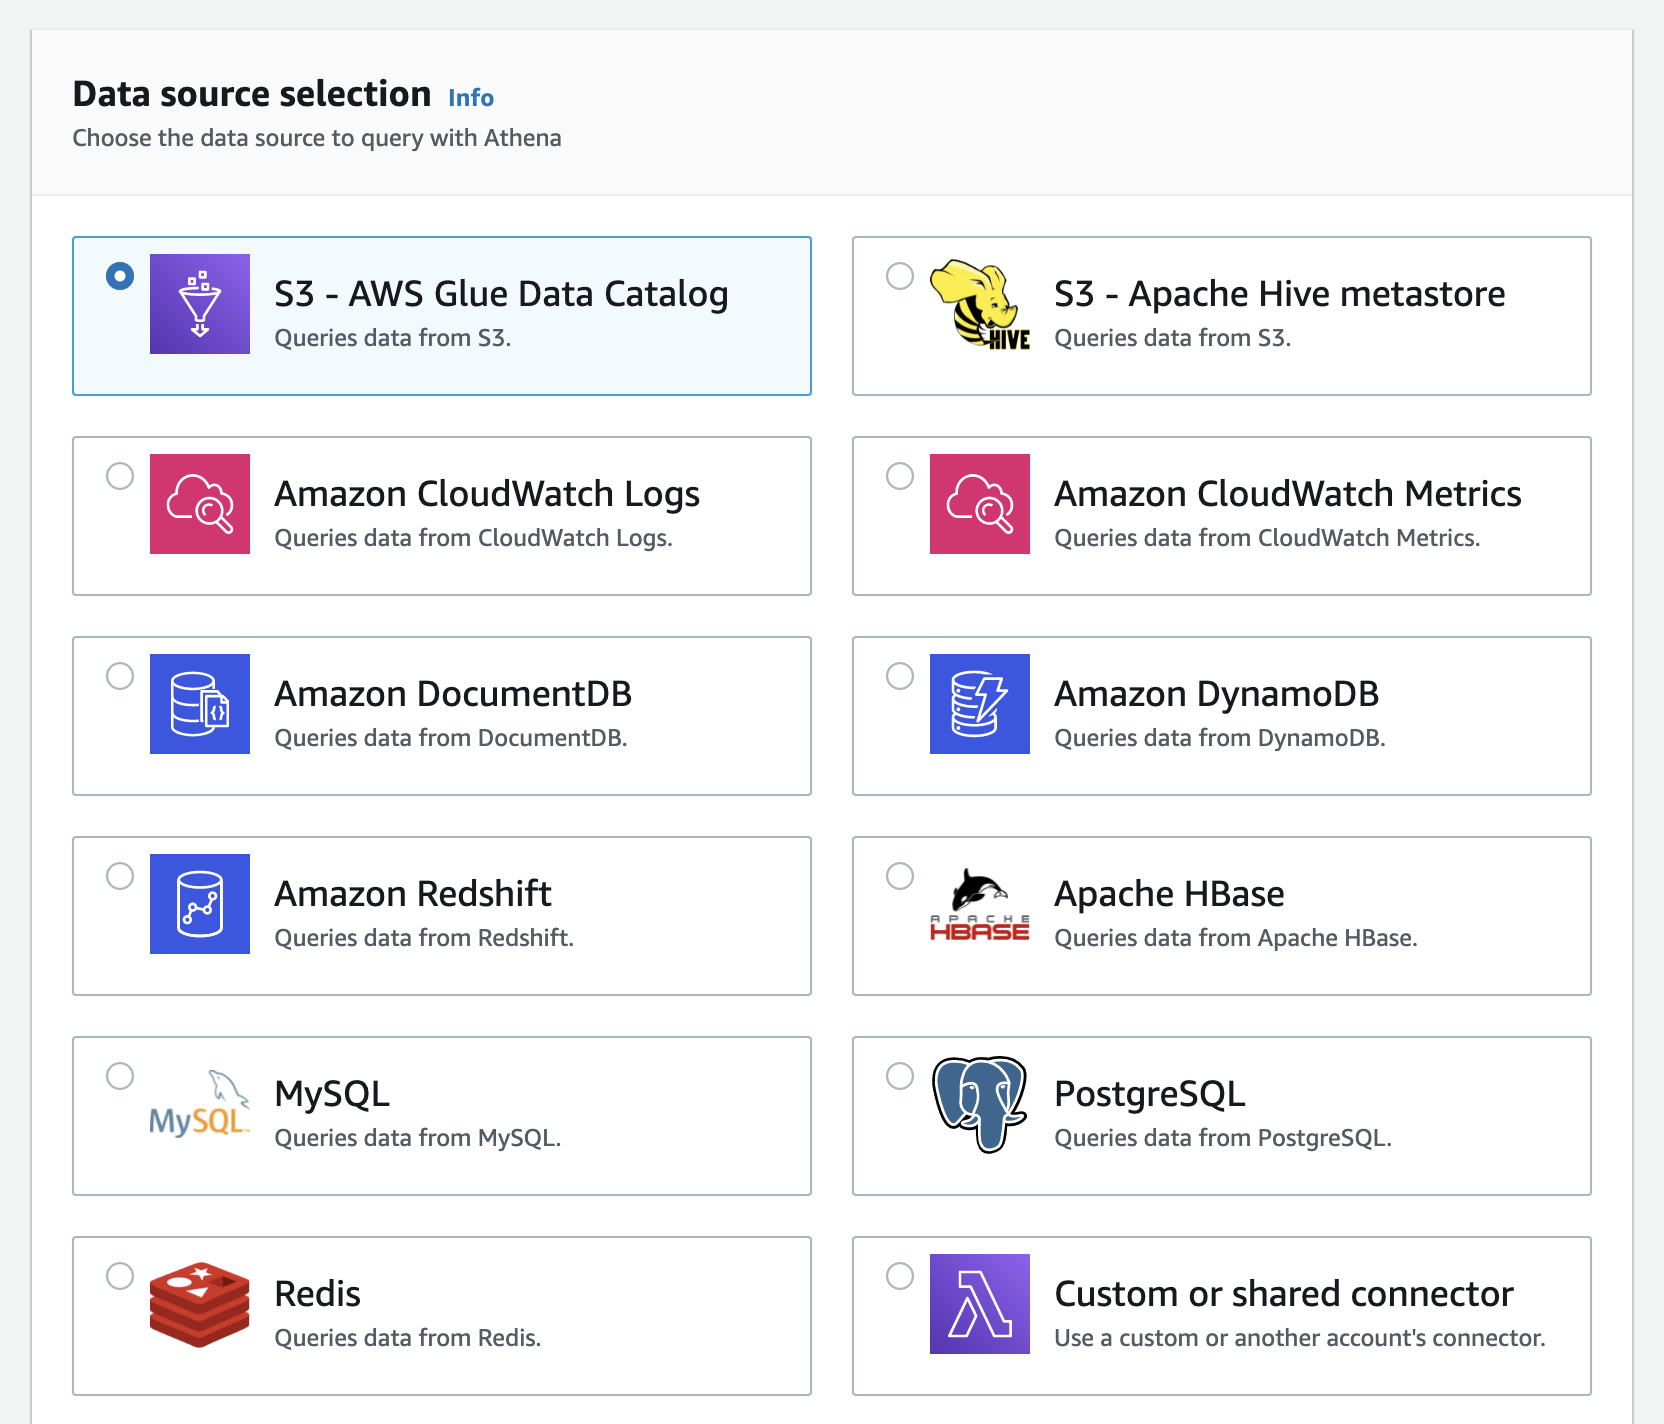Select the MySQL radio button
This screenshot has width=1664, height=1424.
pos(120,1076)
